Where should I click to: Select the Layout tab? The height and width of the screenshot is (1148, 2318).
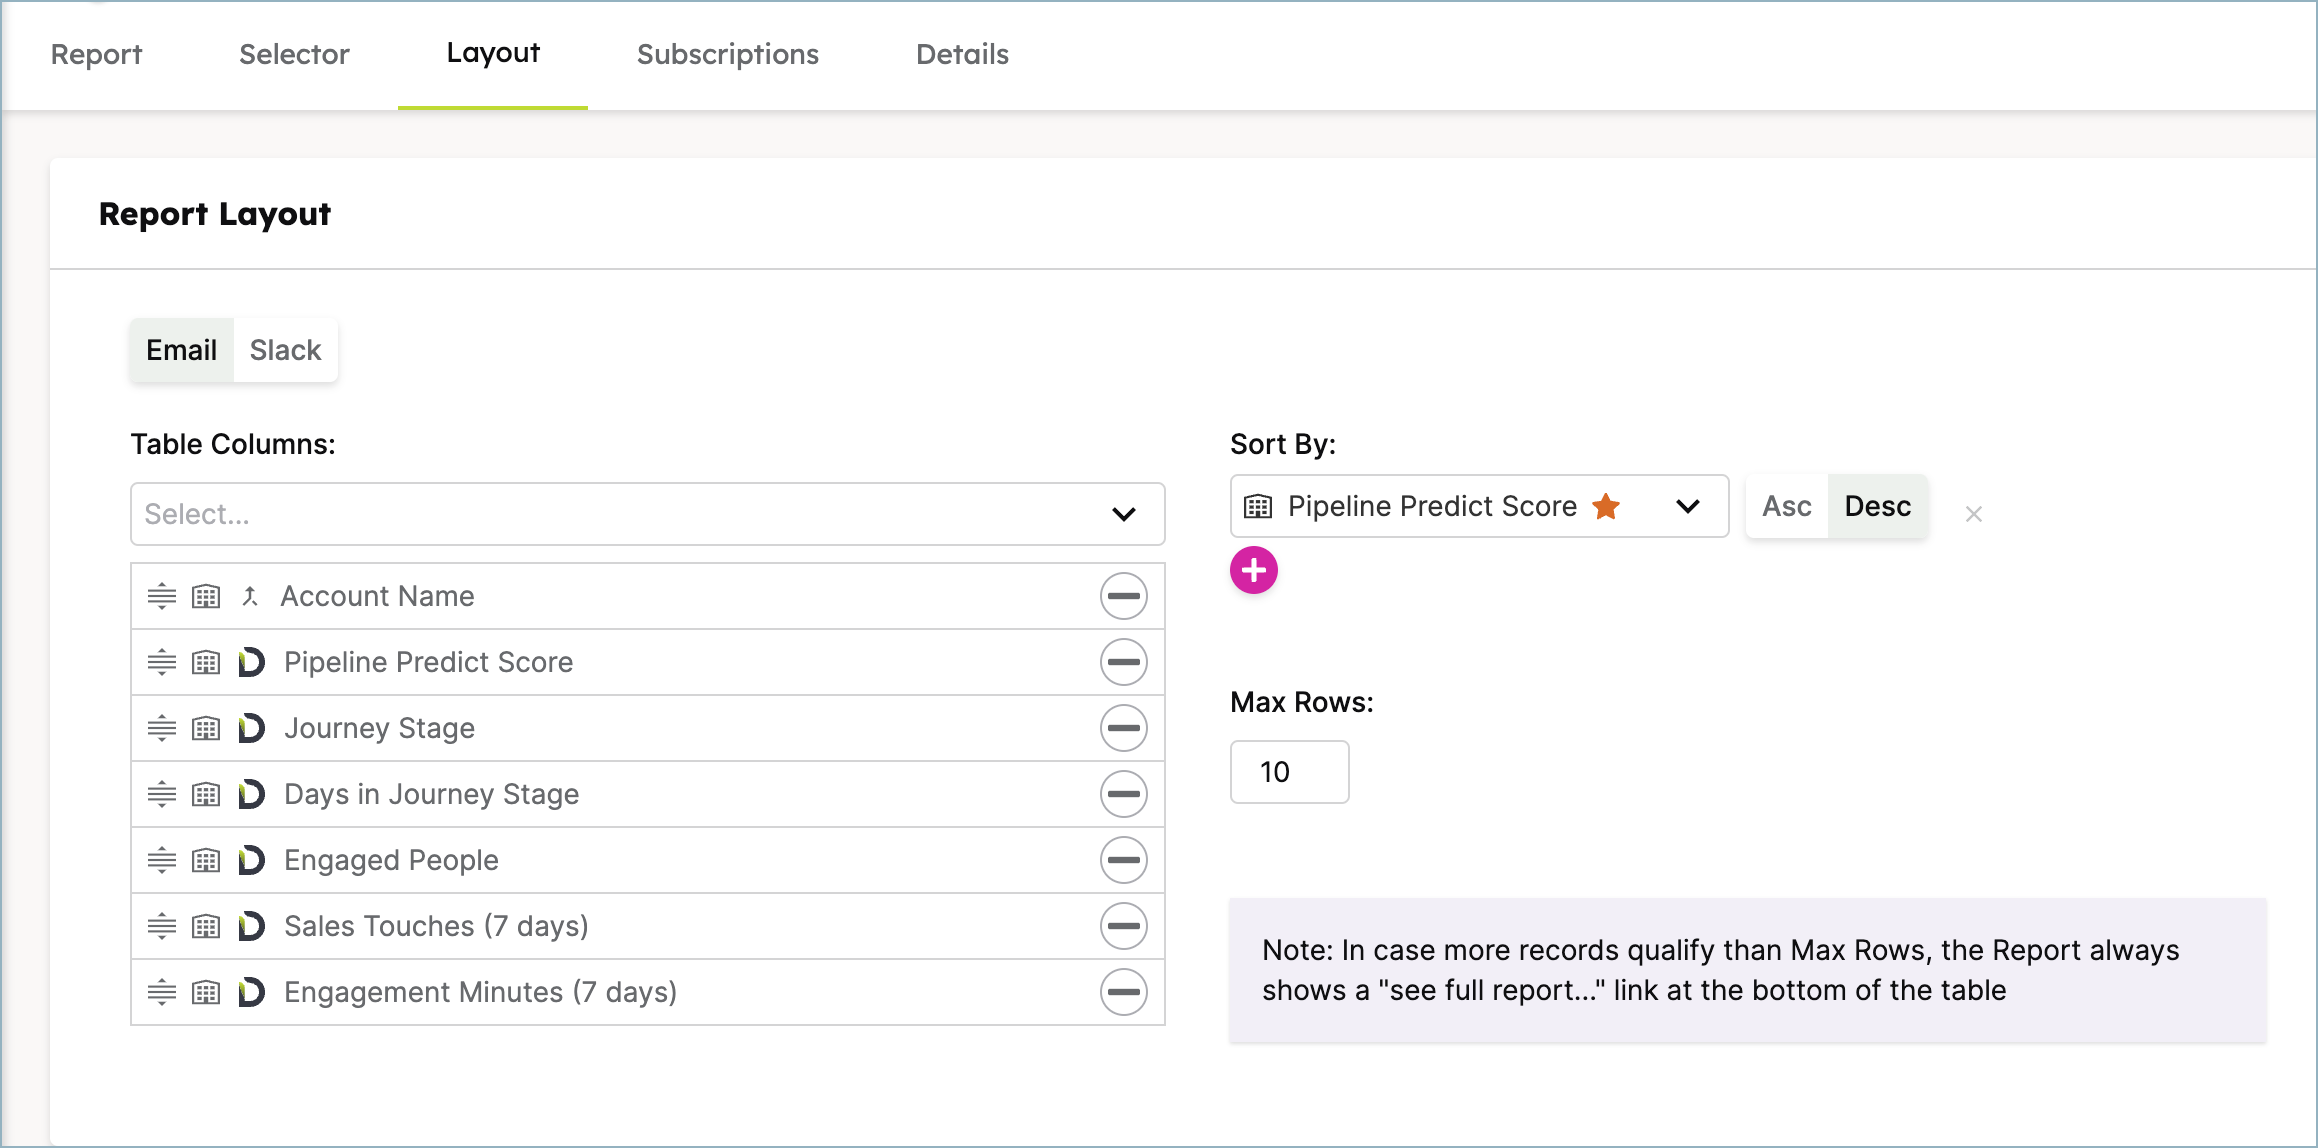coord(493,53)
